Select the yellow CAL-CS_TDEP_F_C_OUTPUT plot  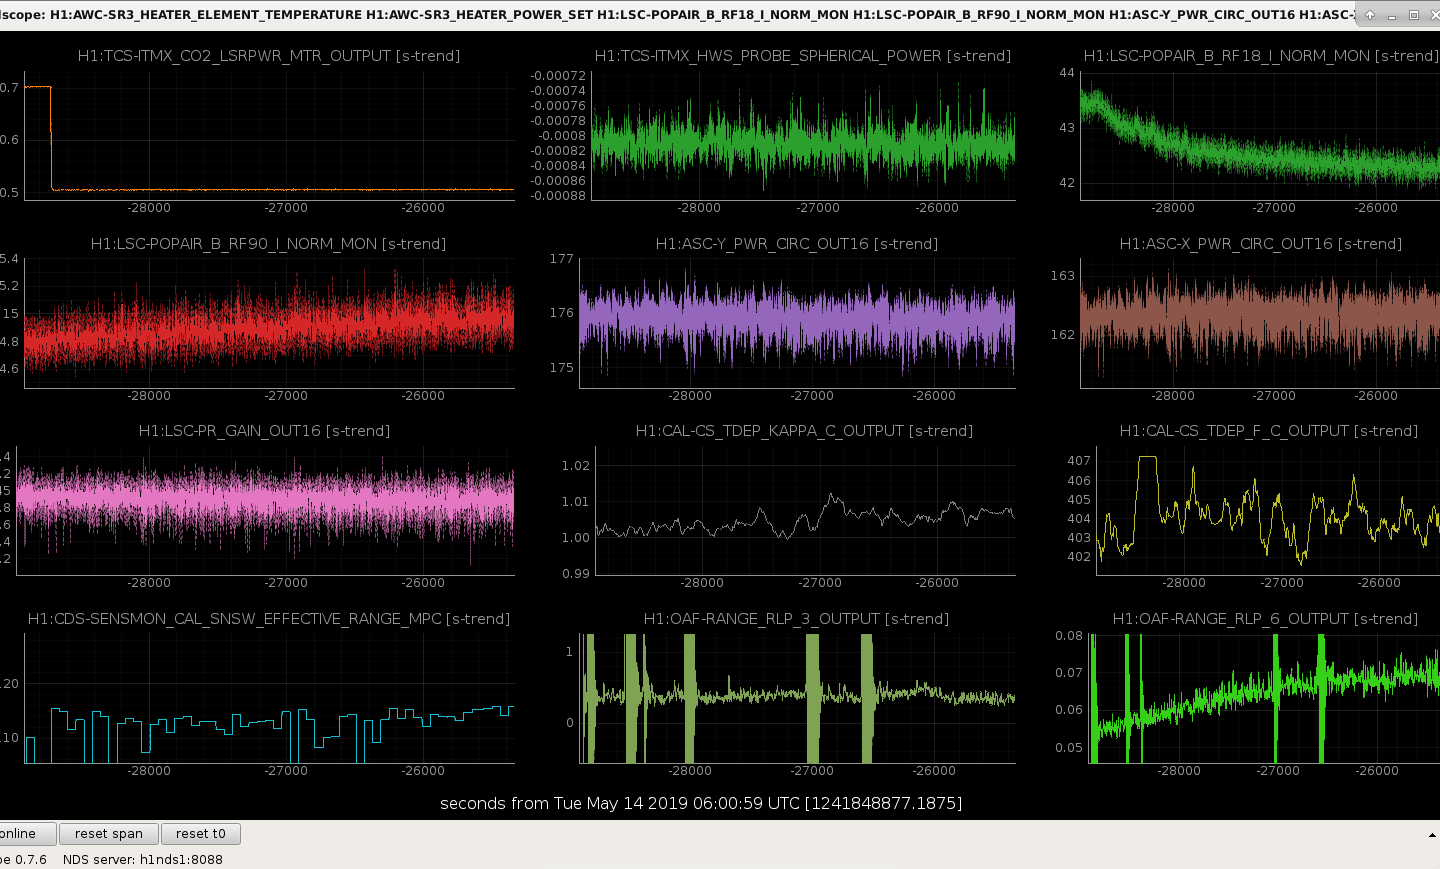(x=1268, y=510)
